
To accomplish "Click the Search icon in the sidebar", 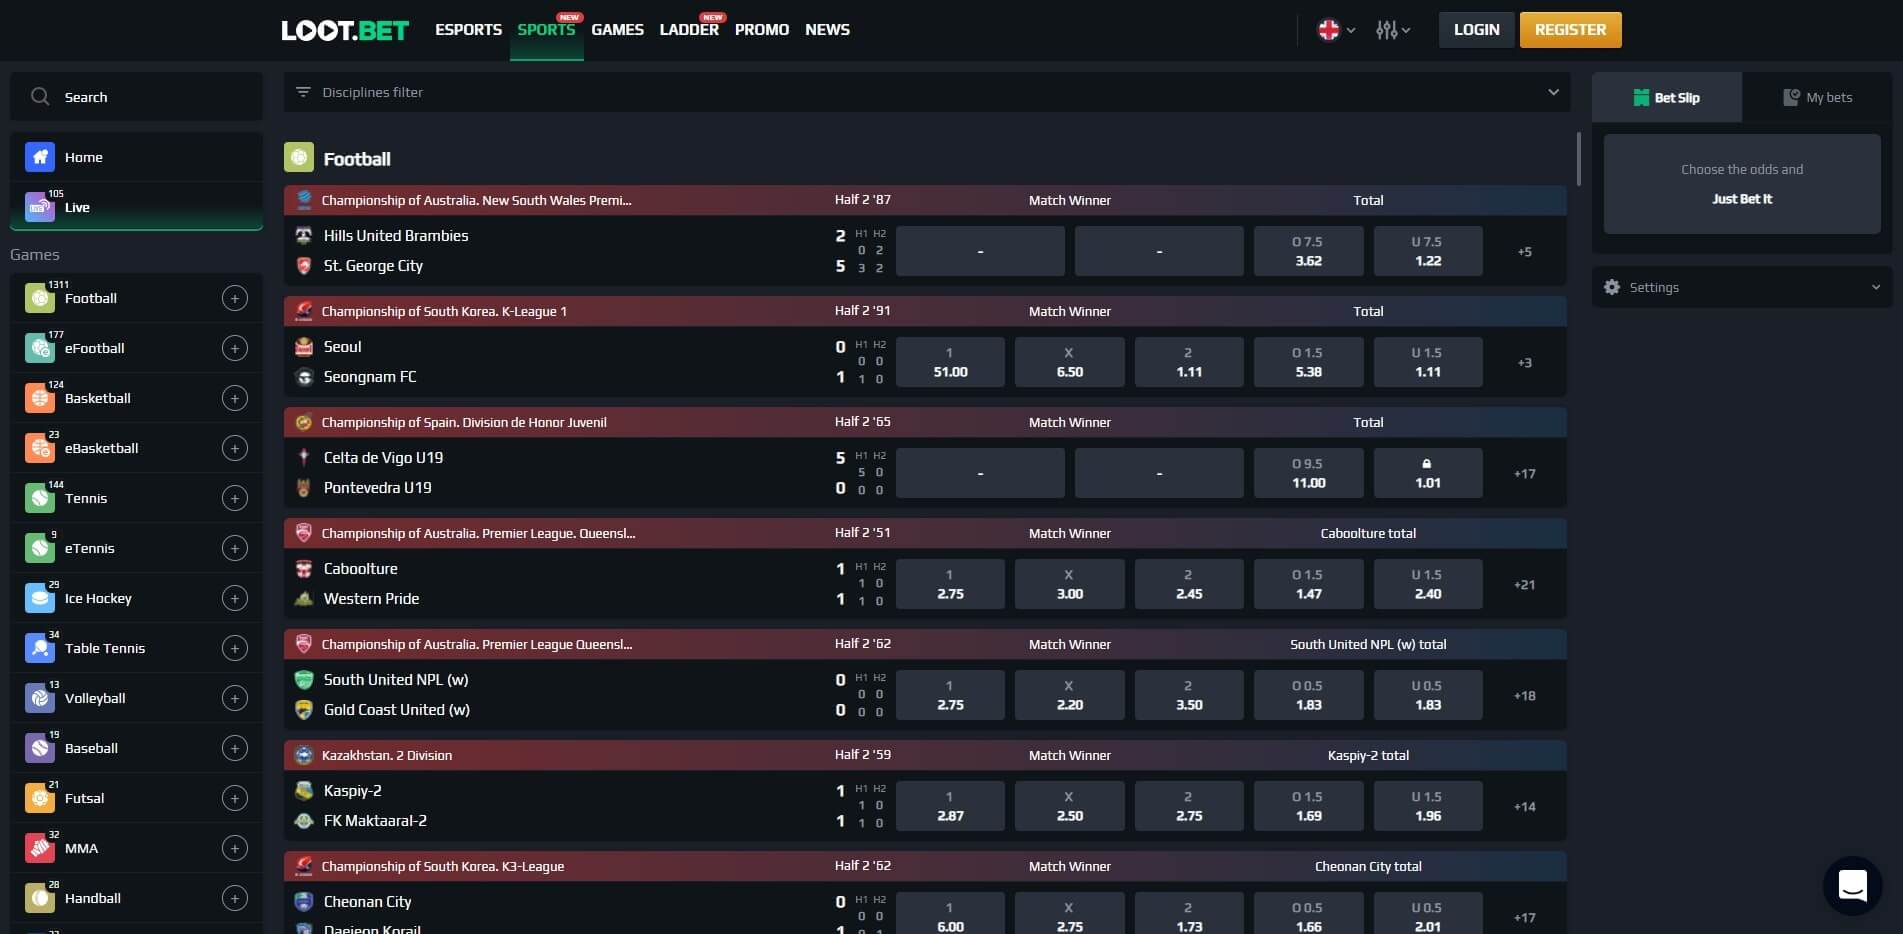I will pyautogui.click(x=40, y=96).
